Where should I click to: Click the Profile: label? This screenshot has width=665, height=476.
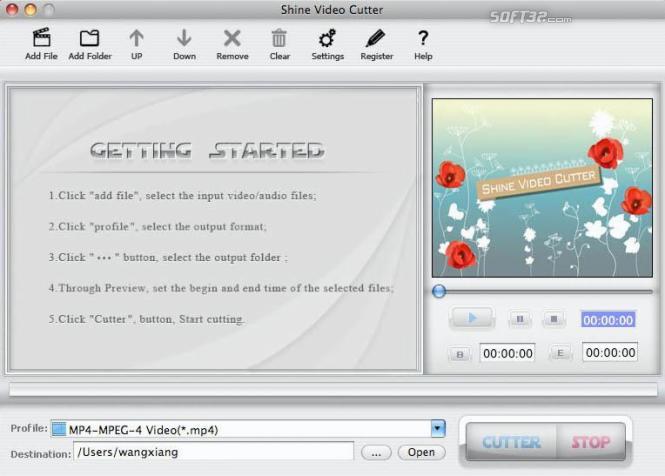pyautogui.click(x=29, y=428)
